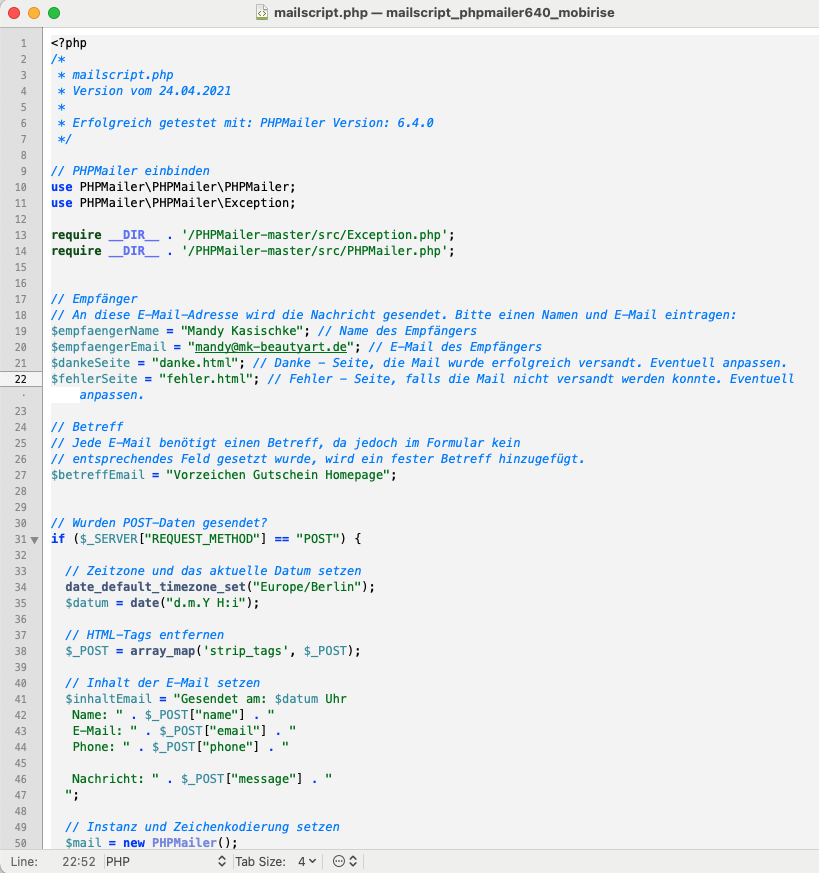Click the "Line:" label in status bar

coord(25,861)
